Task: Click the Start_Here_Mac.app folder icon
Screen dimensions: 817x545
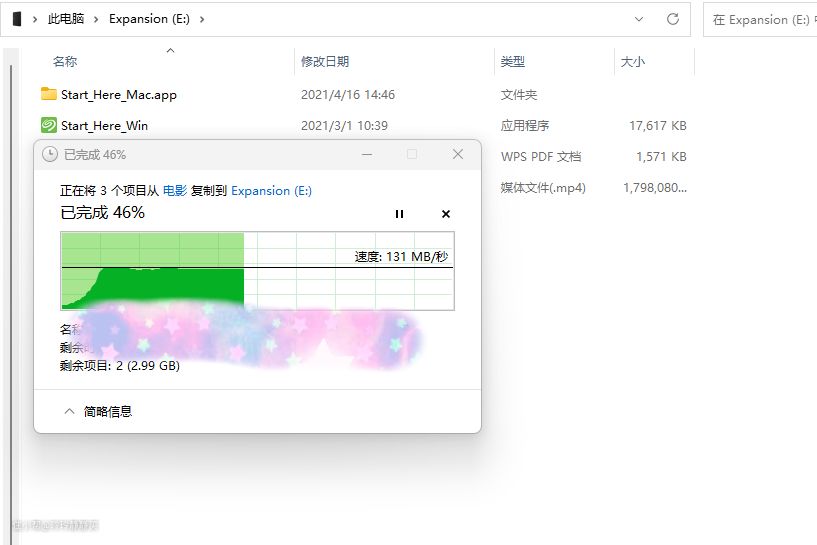Action: (49, 95)
